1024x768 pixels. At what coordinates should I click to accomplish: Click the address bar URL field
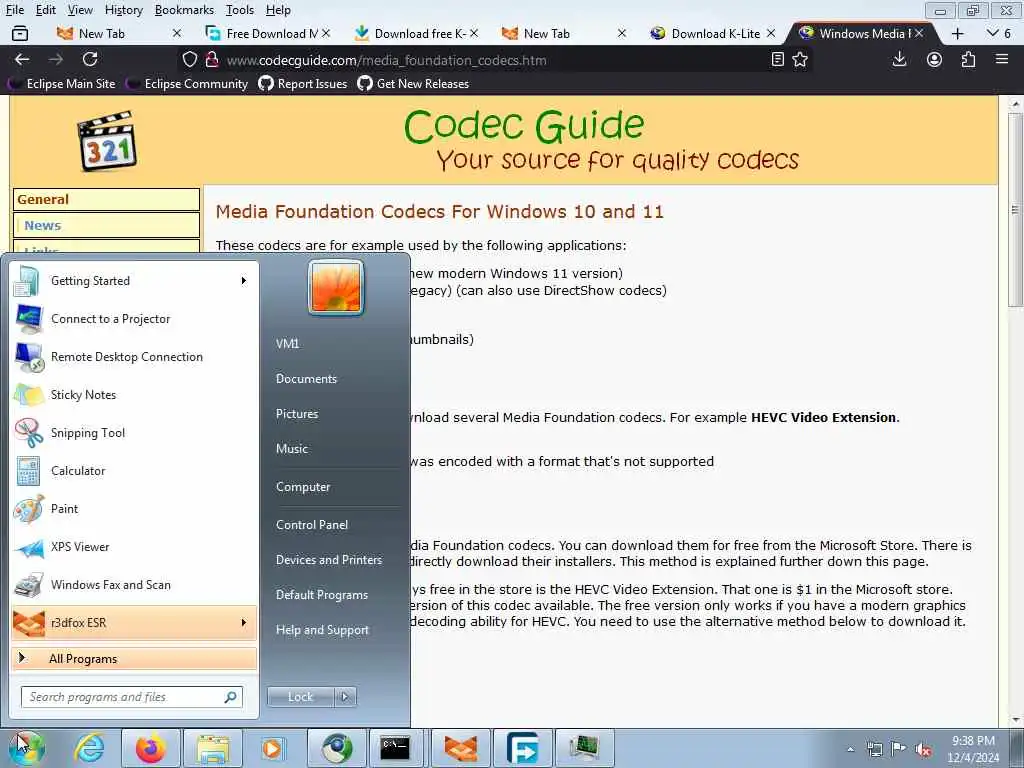click(496, 60)
